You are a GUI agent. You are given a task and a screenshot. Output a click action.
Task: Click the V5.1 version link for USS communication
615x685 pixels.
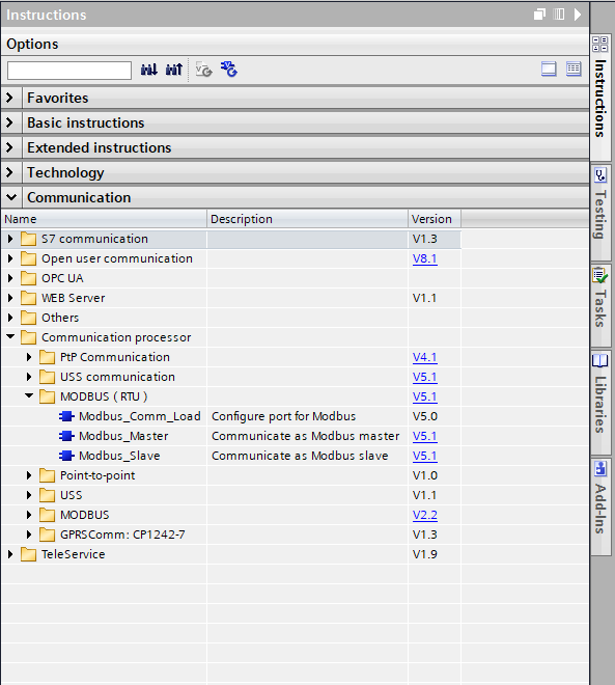(x=425, y=377)
